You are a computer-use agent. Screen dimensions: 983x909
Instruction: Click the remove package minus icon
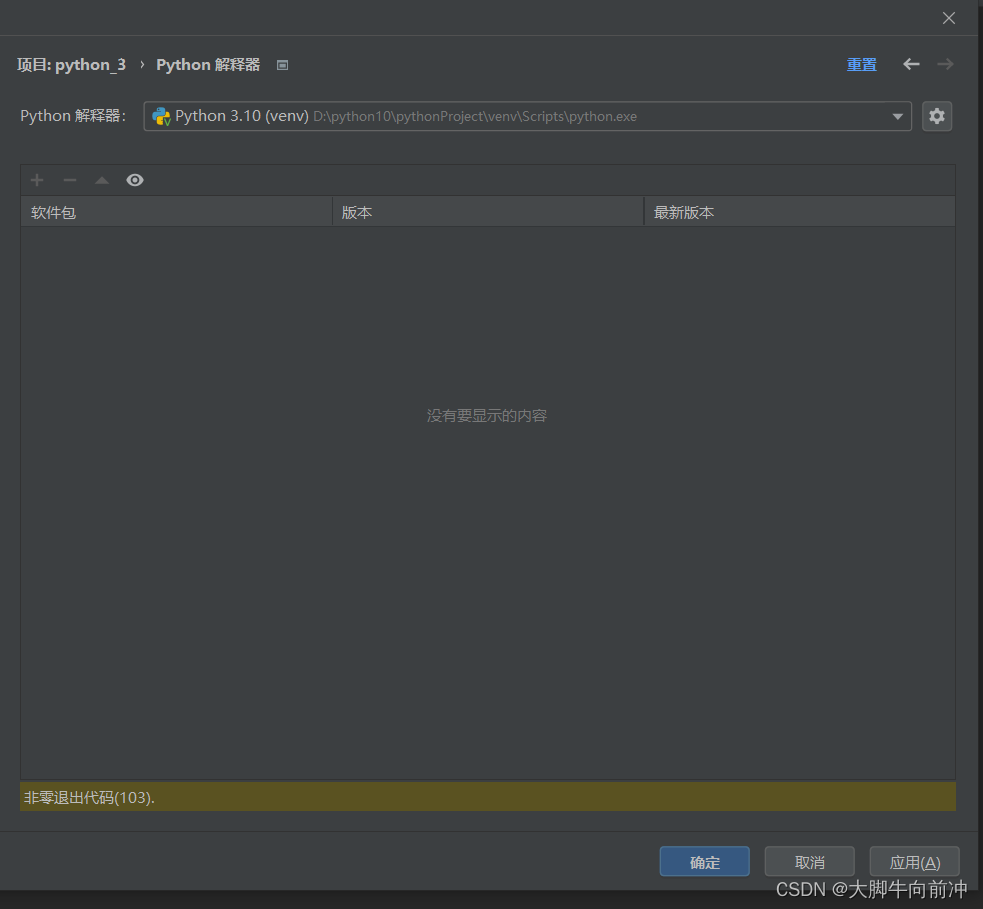point(70,181)
